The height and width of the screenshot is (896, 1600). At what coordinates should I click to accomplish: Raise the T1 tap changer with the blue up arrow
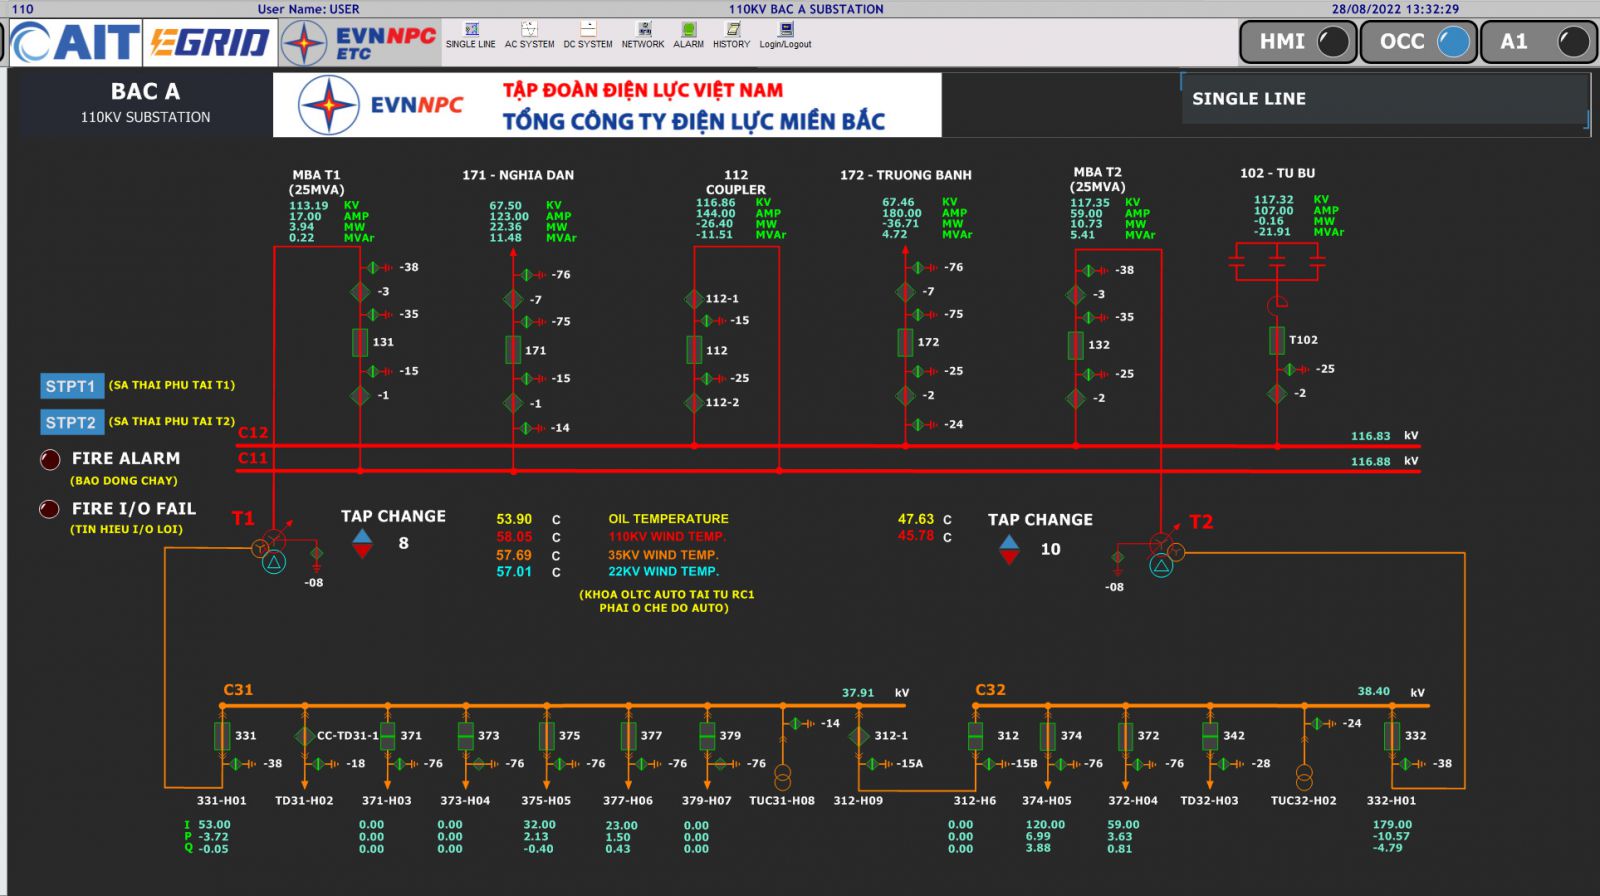[x=362, y=537]
